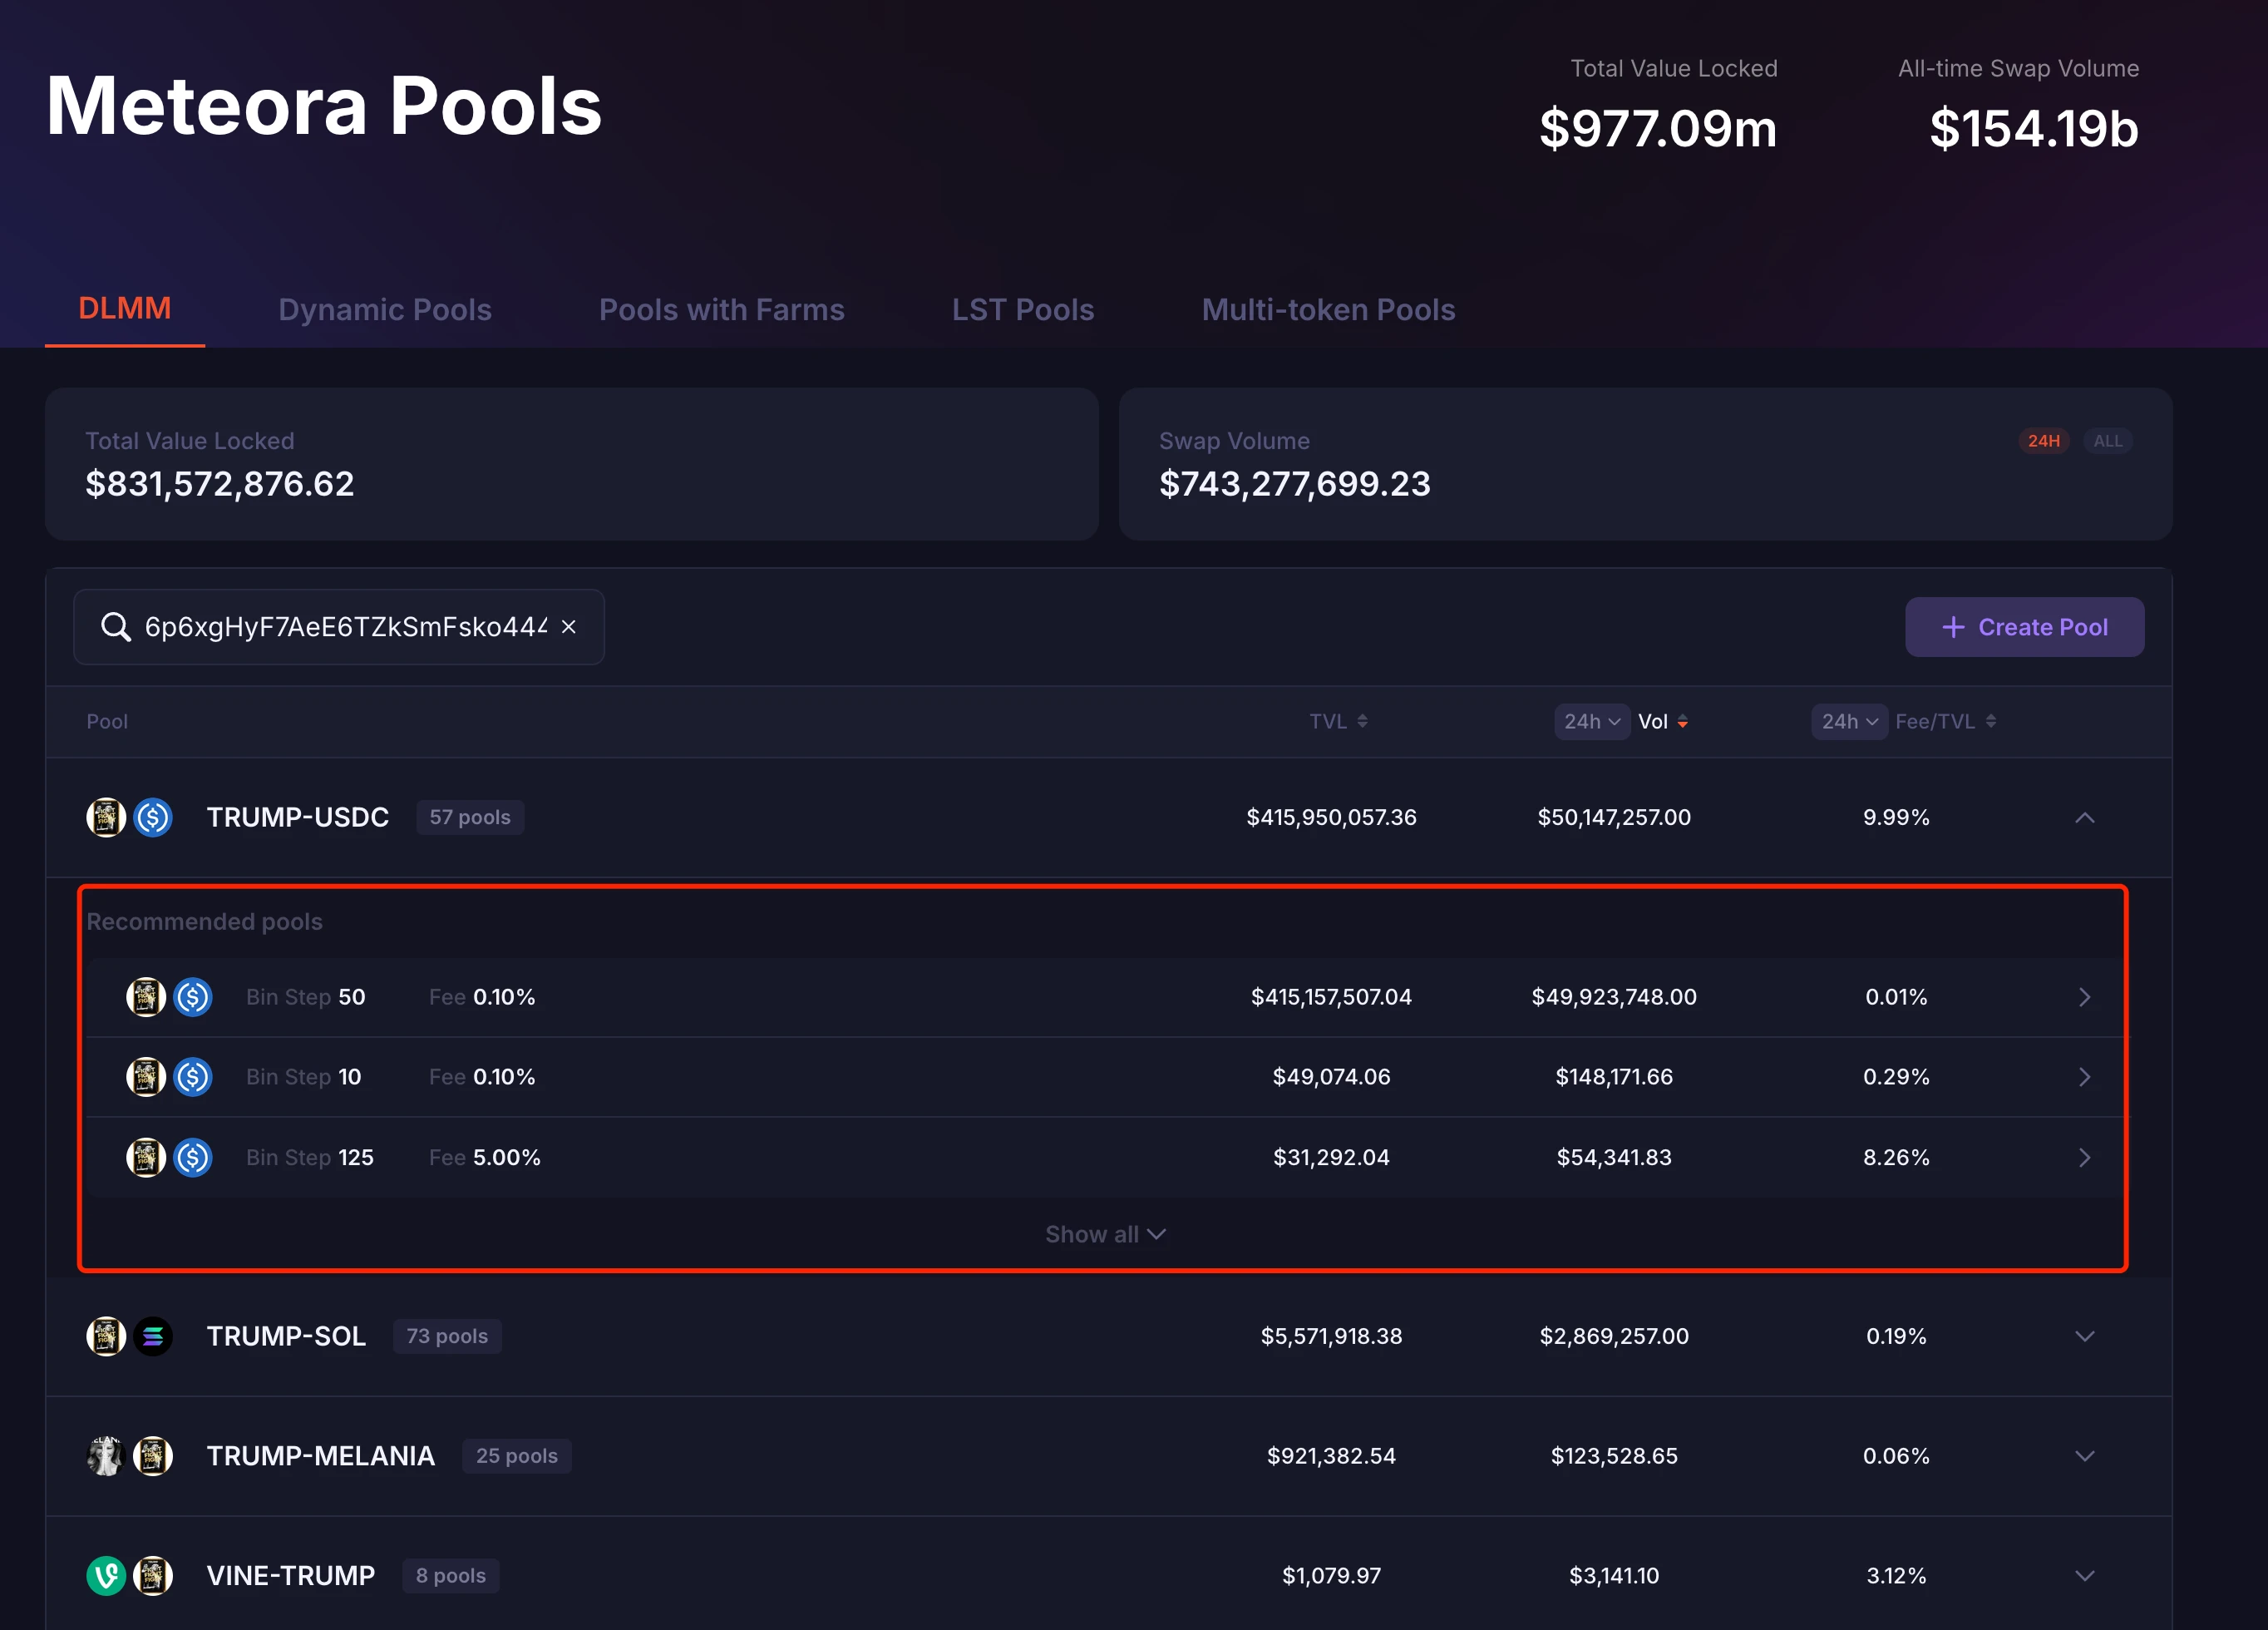2268x1630 pixels.
Task: Click USDC icon in Bin Step 125 row
Action: [x=193, y=1157]
